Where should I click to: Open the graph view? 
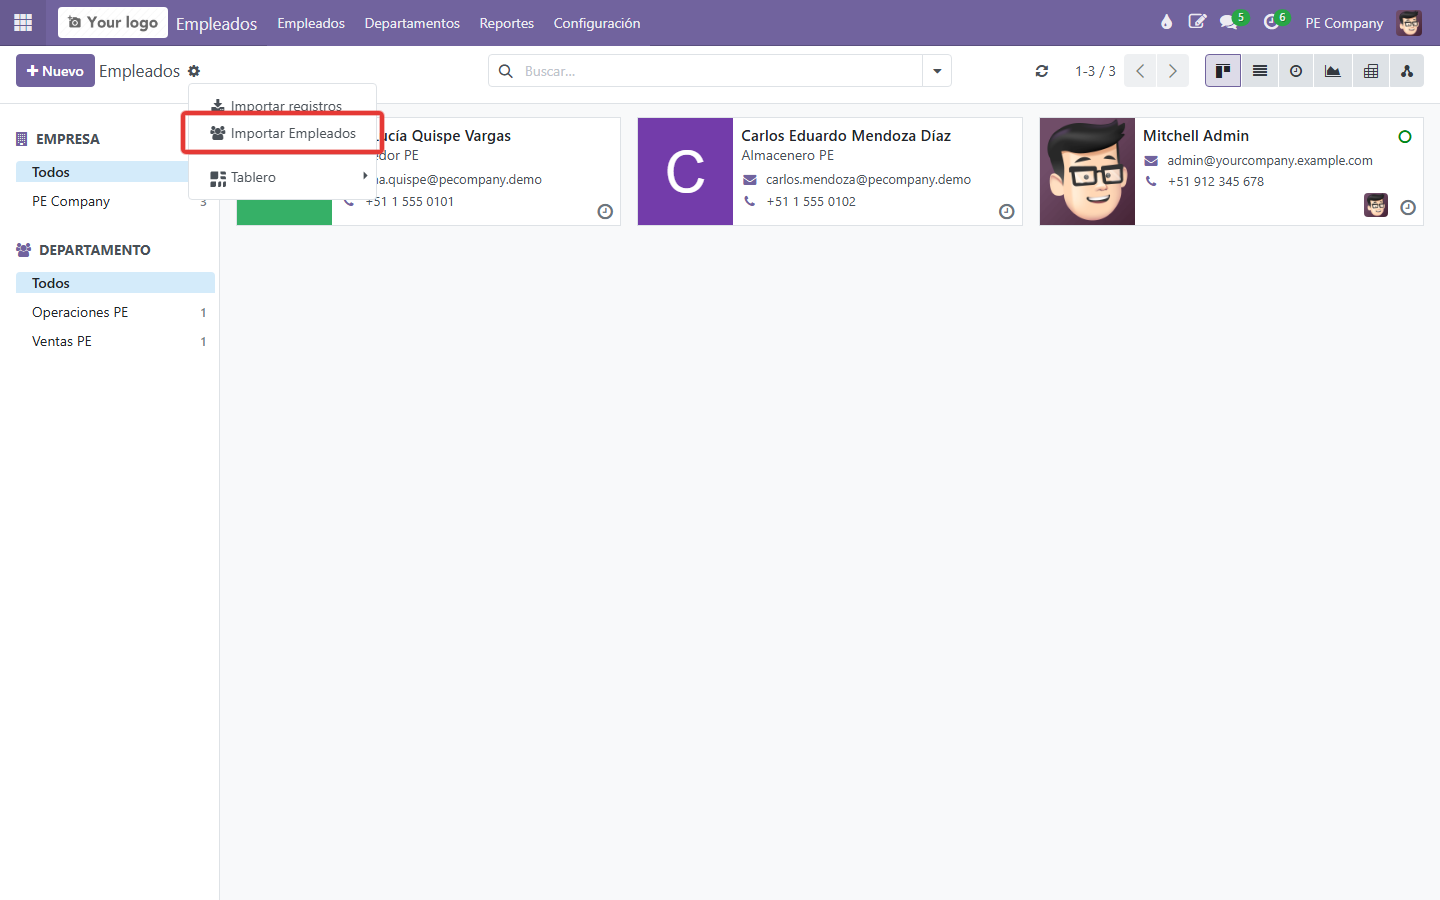point(1333,71)
